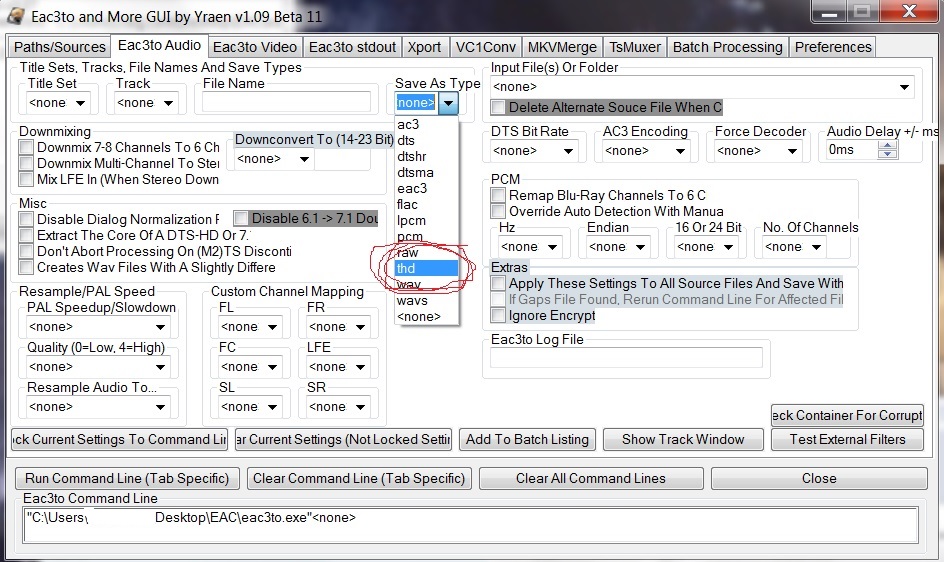944x562 pixels.
Task: Toggle Override Auto Detection checkbox
Action: 498,211
